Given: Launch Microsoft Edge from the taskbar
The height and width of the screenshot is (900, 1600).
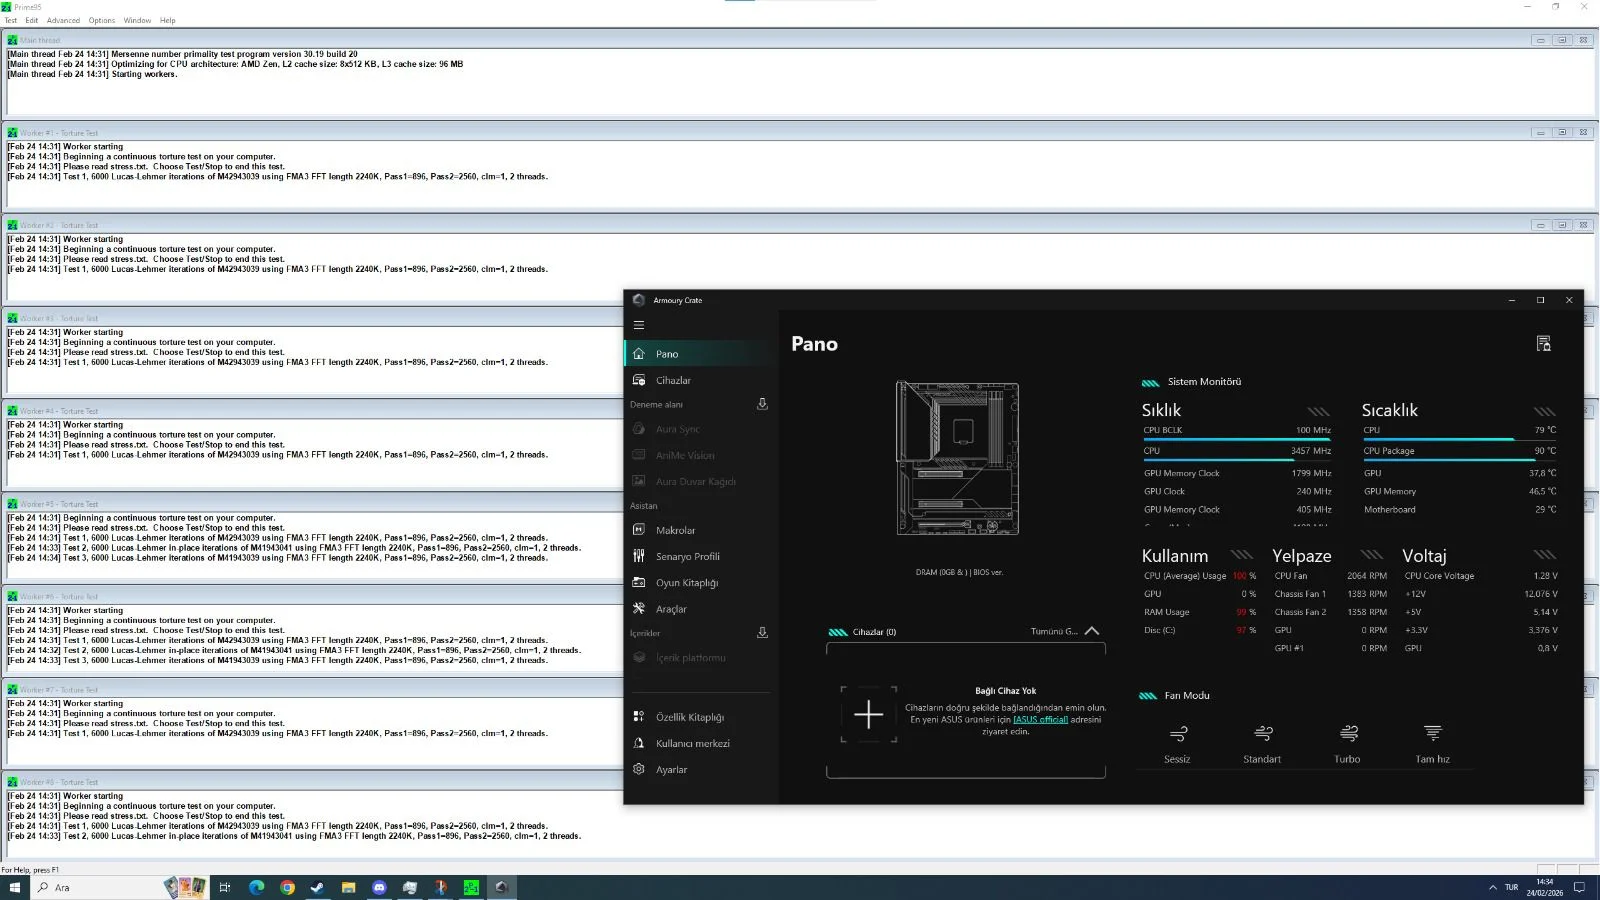Looking at the screenshot, I should click(256, 887).
